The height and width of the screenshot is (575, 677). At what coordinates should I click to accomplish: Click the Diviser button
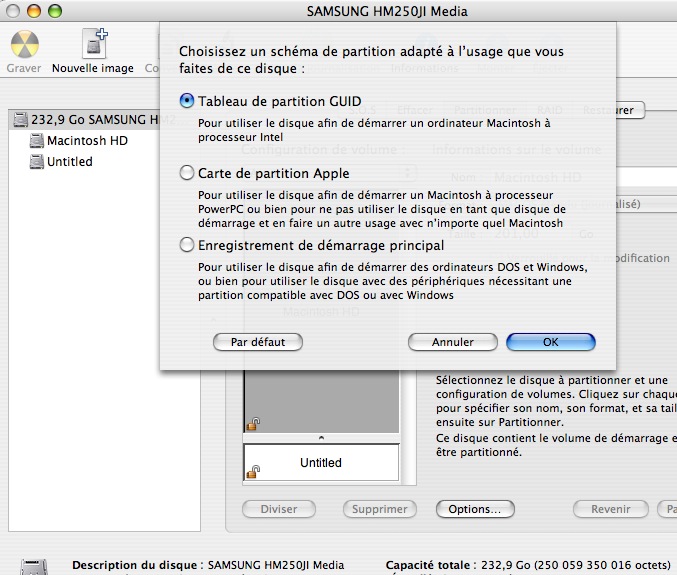tap(278, 509)
